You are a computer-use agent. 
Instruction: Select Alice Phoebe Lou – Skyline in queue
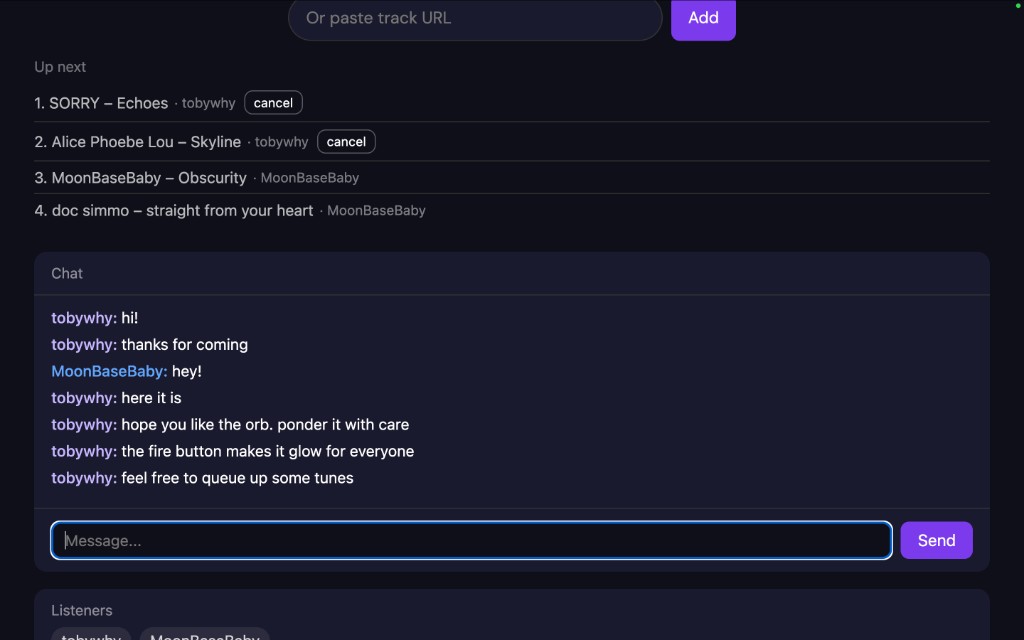[x=146, y=142]
